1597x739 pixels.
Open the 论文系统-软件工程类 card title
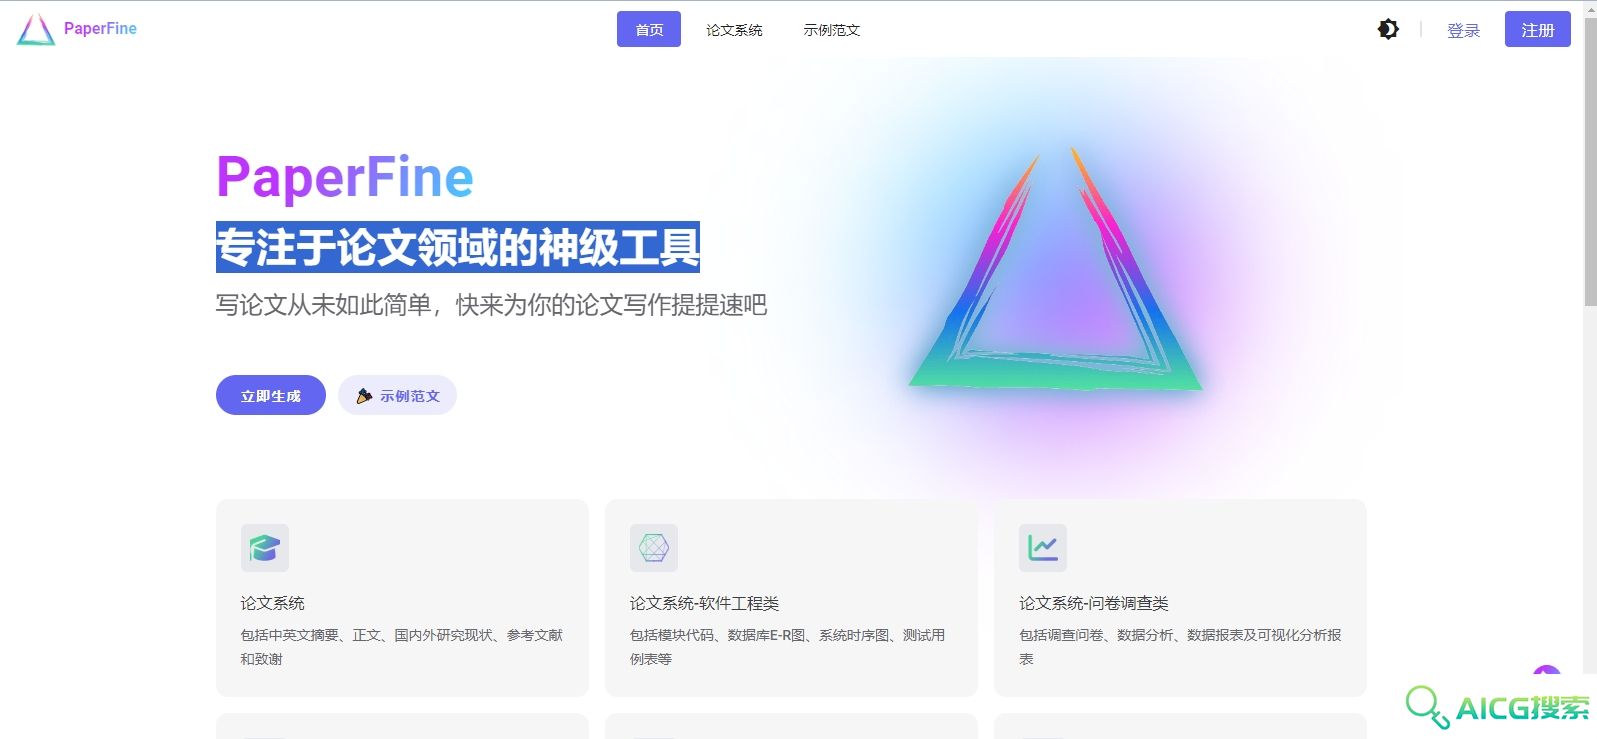point(704,603)
